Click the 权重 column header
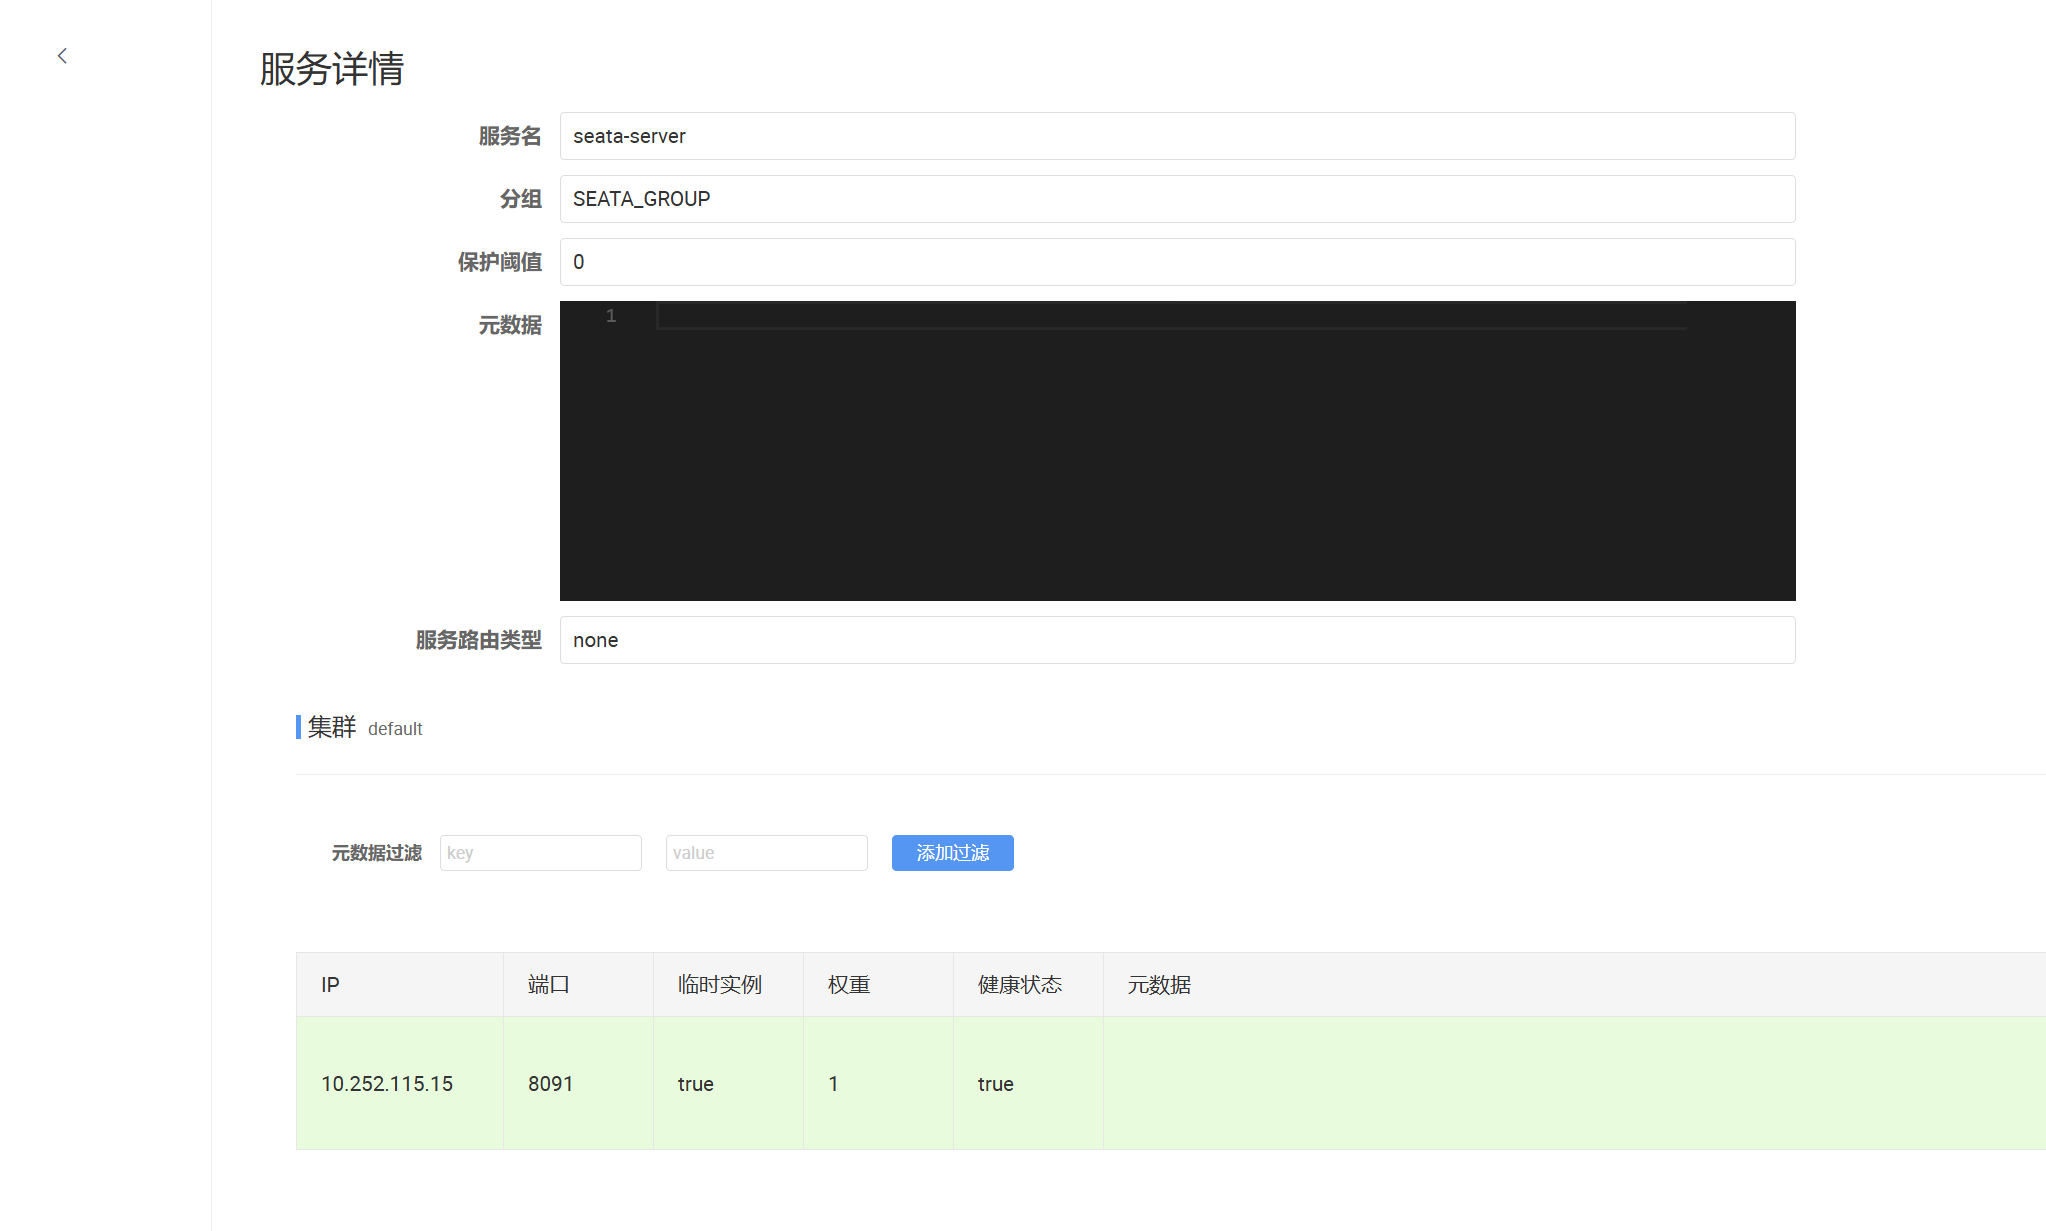This screenshot has height=1231, width=2046. pyautogui.click(x=848, y=985)
